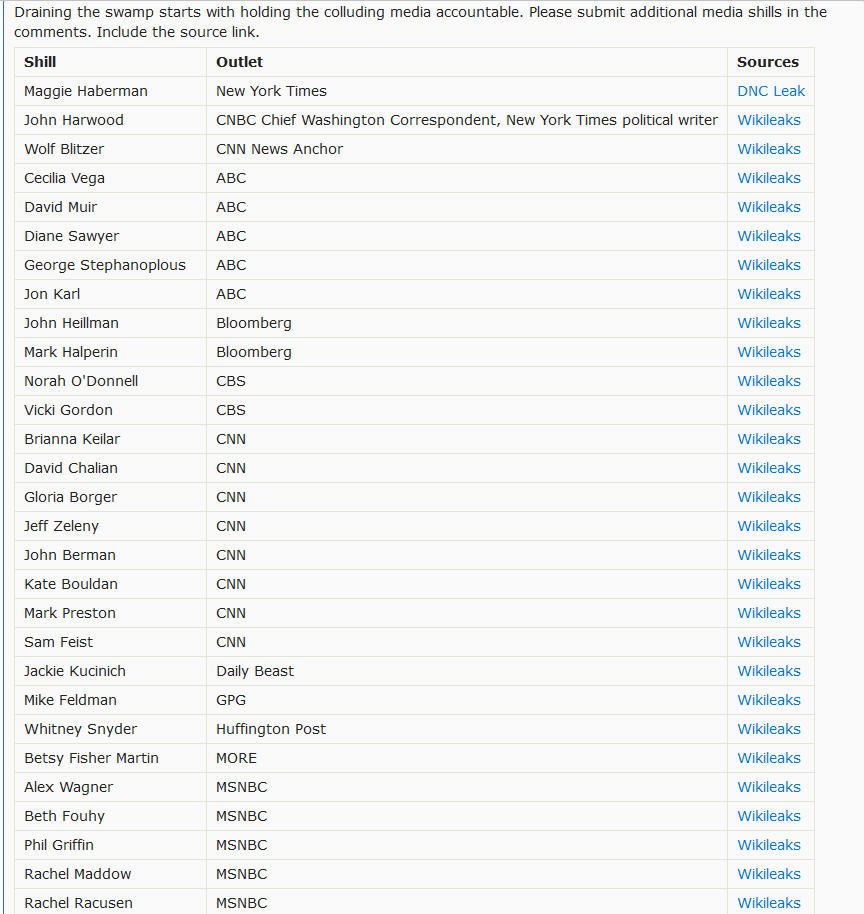Click the Shill column header

pyautogui.click(x=40, y=62)
